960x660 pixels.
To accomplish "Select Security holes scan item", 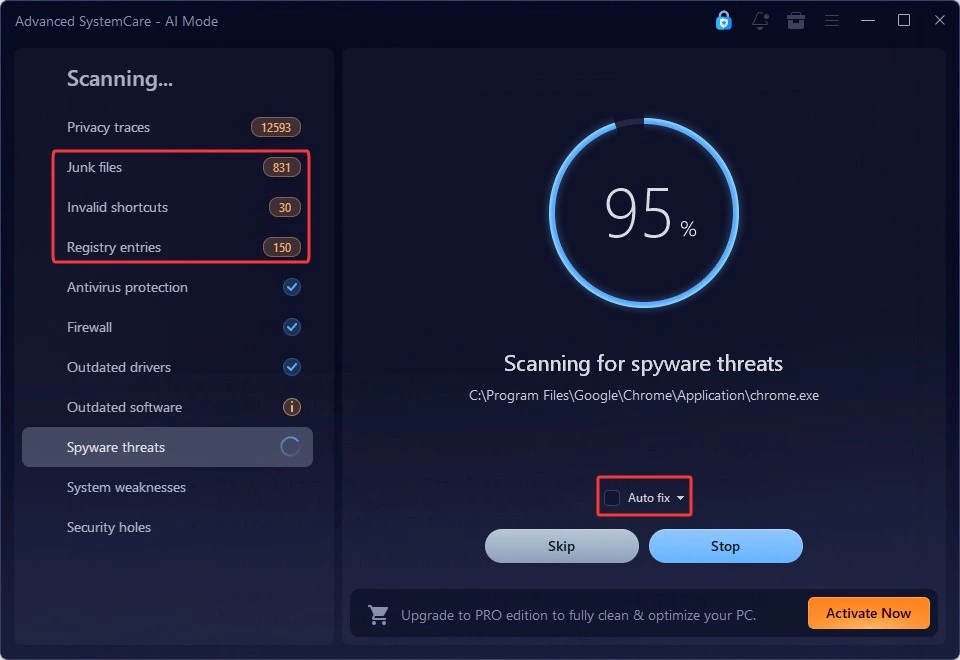I will [x=167, y=527].
